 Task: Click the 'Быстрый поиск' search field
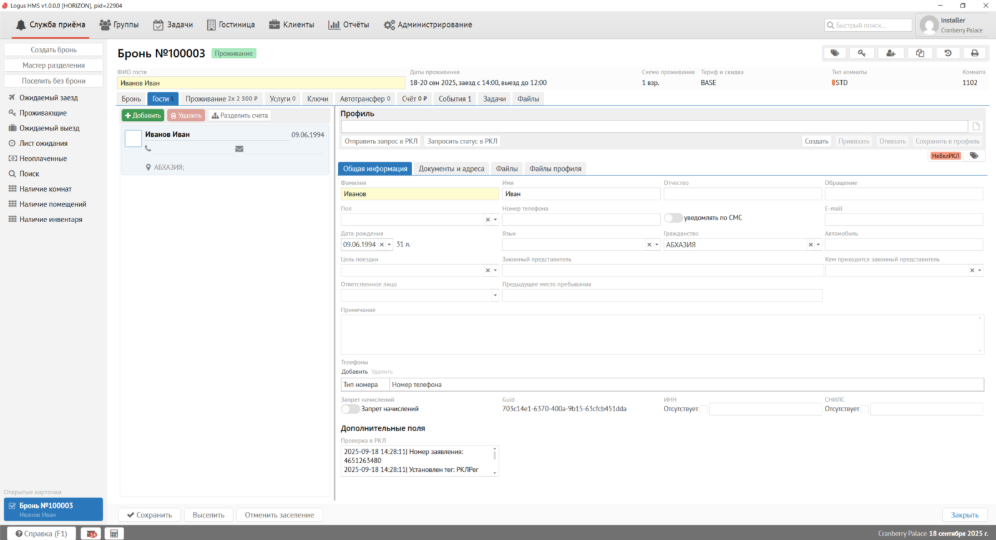click(x=867, y=25)
